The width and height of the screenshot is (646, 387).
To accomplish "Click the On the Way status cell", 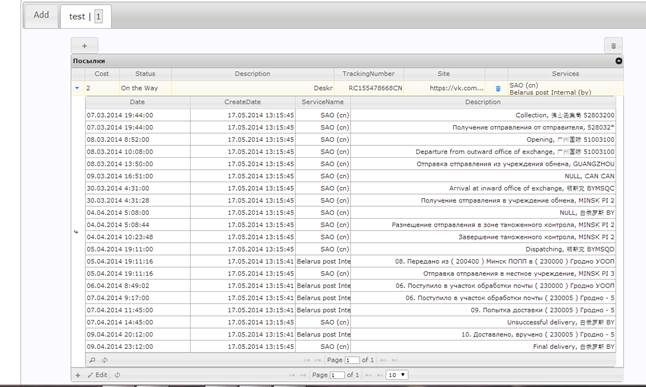I will [x=145, y=88].
